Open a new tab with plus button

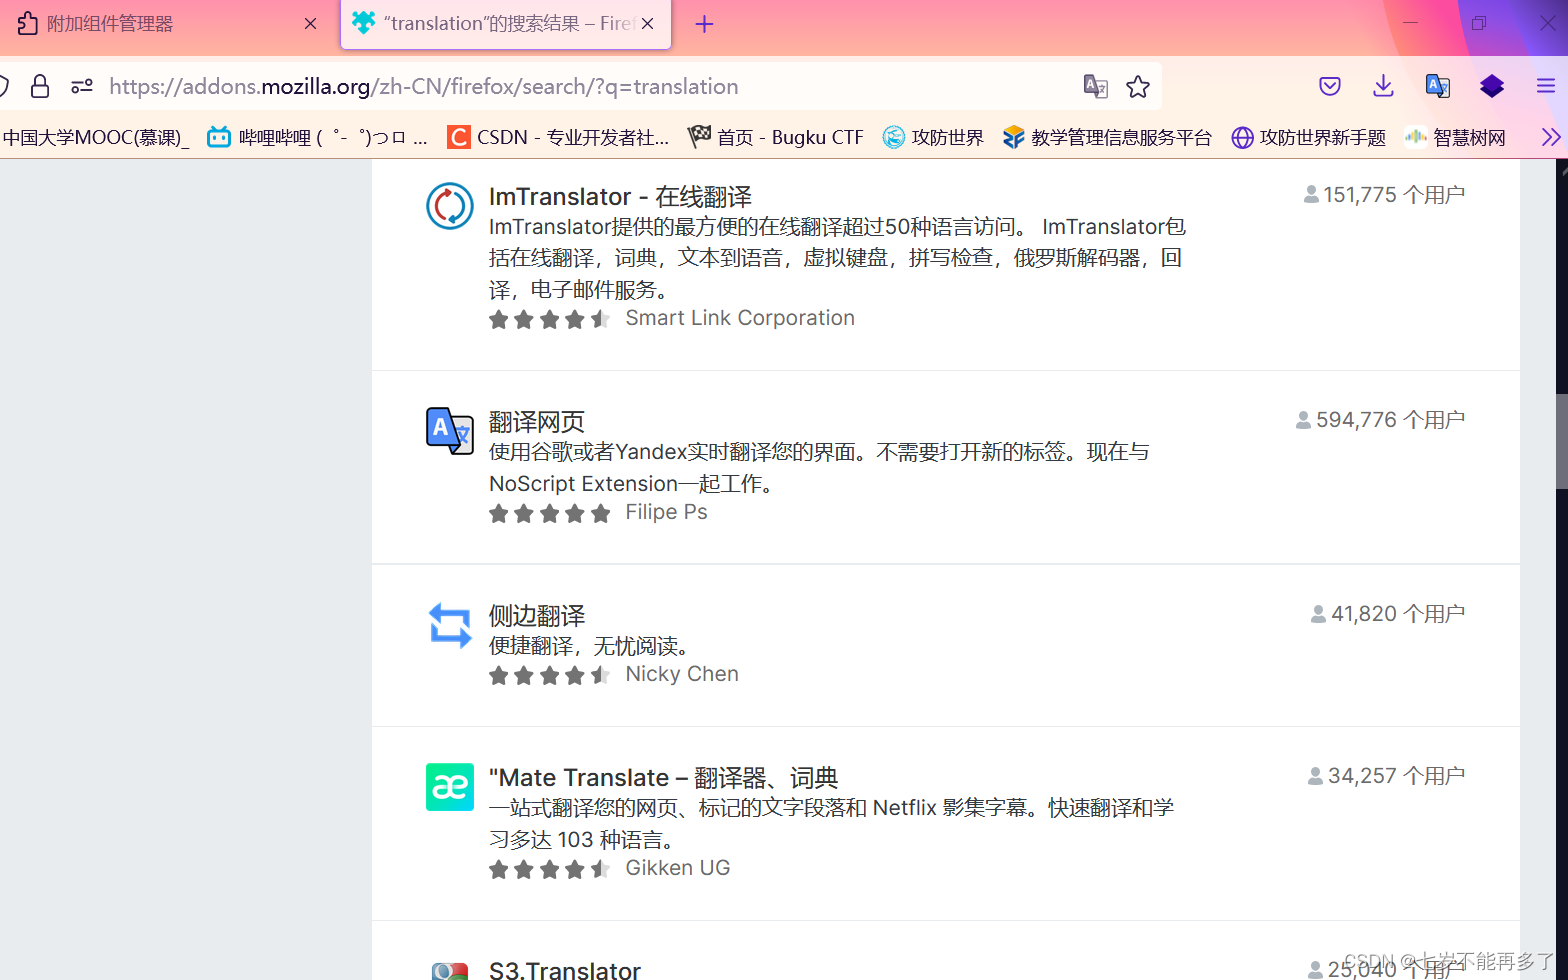click(704, 24)
